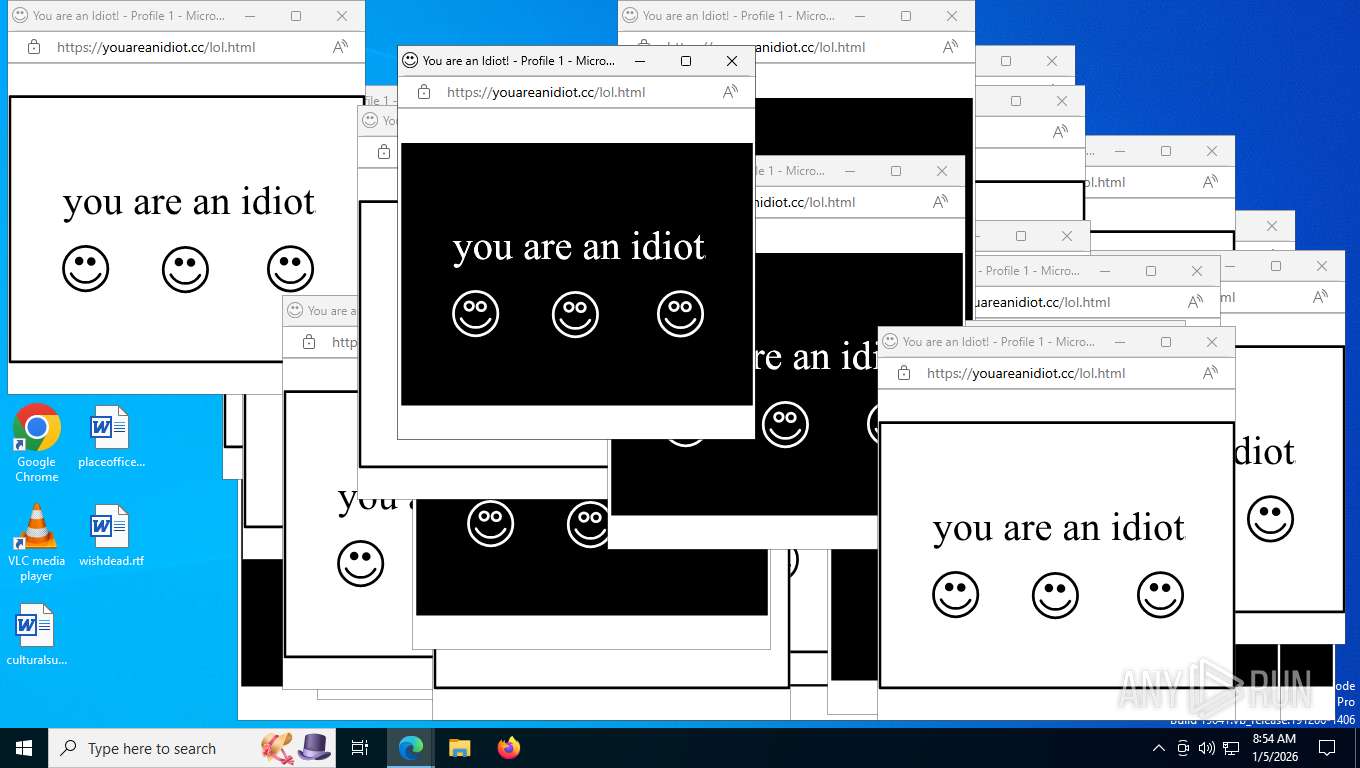The width and height of the screenshot is (1360, 768).
Task: Click title bar smiley of front black window
Action: coord(410,61)
